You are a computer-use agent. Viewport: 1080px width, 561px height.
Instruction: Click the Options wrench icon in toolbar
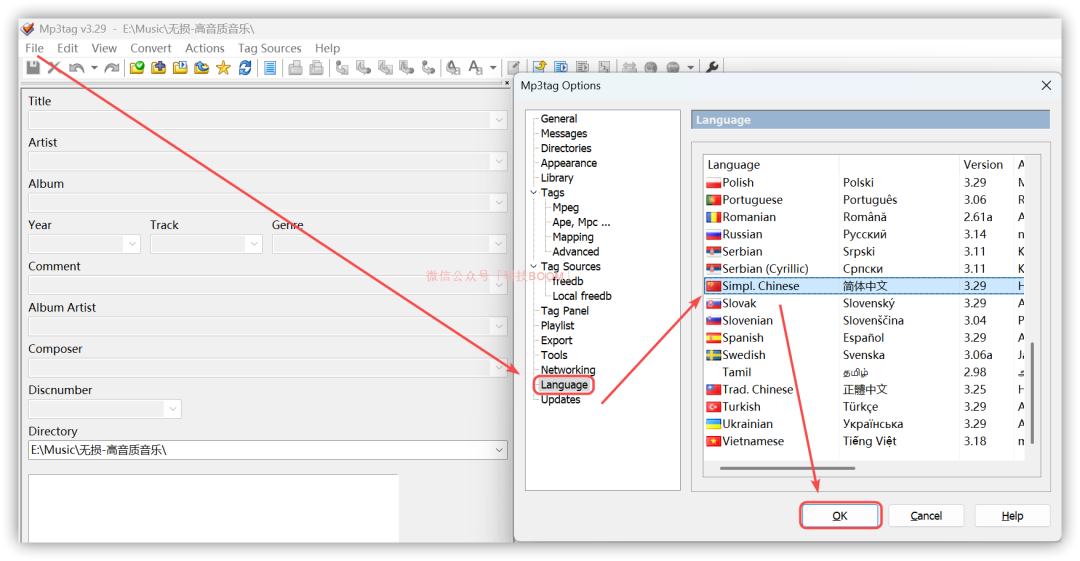pyautogui.click(x=712, y=68)
